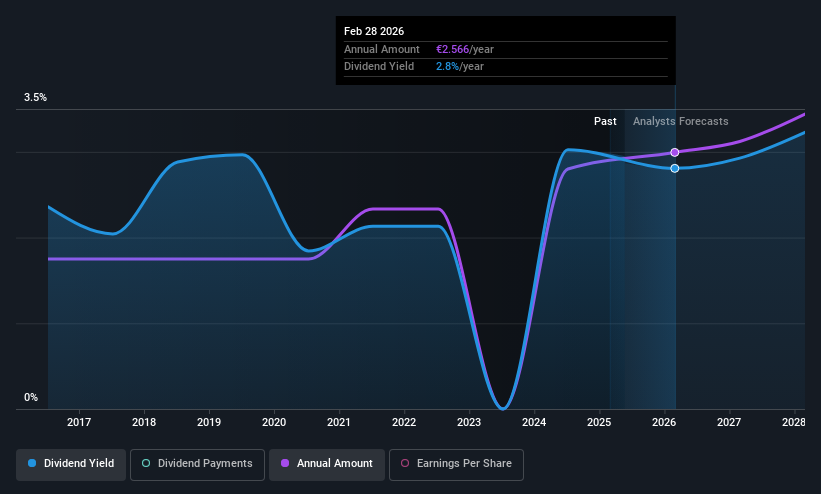Click the blue Dividend Yield legend dot
The height and width of the screenshot is (494, 821).
(32, 464)
